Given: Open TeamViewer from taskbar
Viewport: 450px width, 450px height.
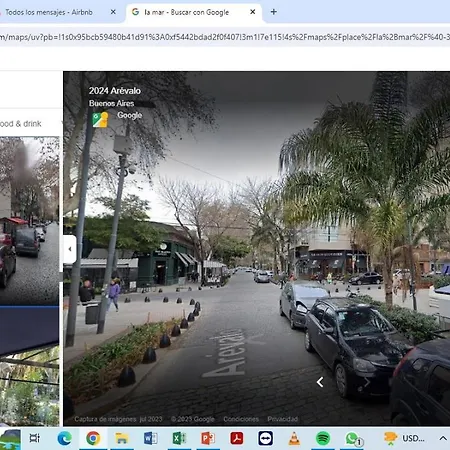Looking at the screenshot, I should click(x=265, y=438).
